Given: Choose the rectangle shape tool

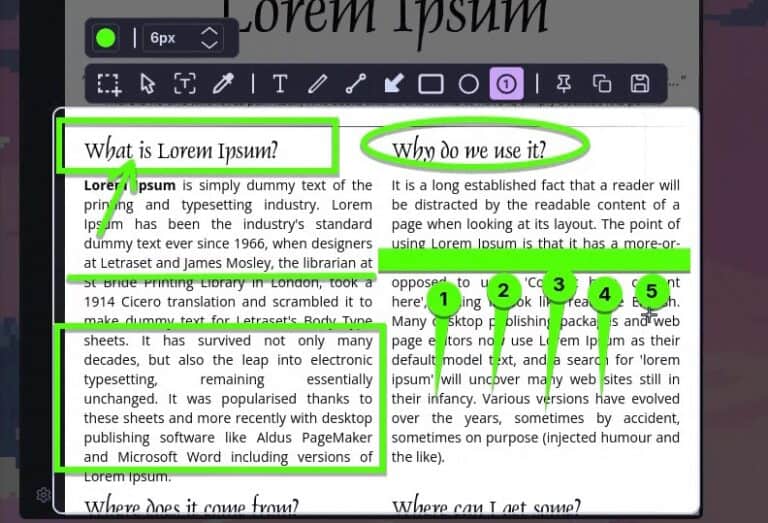Looking at the screenshot, I should click(x=431, y=84).
